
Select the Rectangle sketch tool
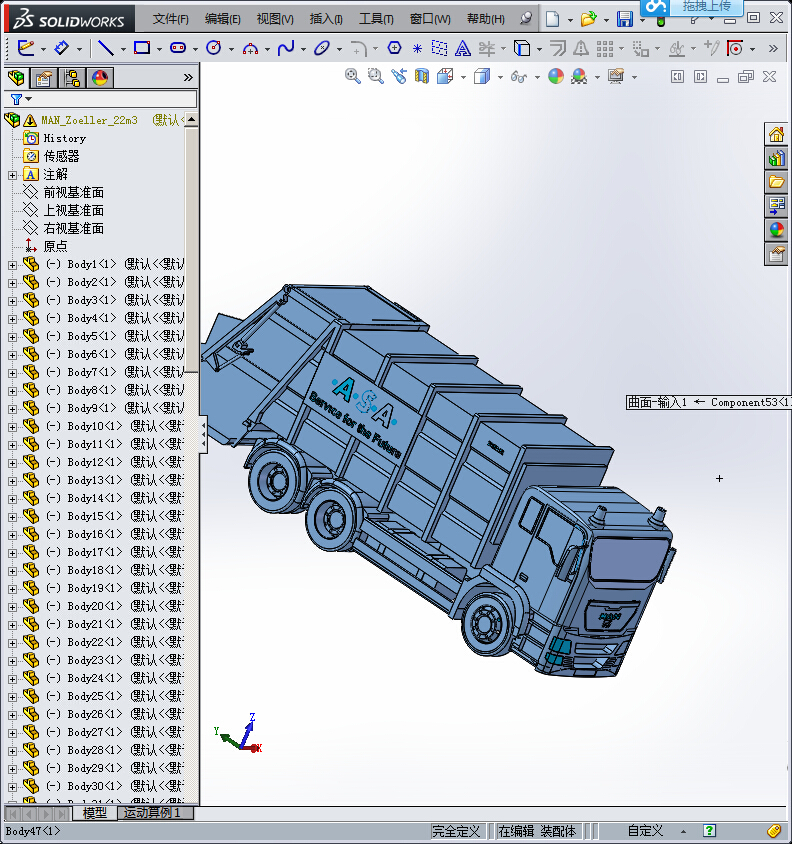pyautogui.click(x=141, y=47)
